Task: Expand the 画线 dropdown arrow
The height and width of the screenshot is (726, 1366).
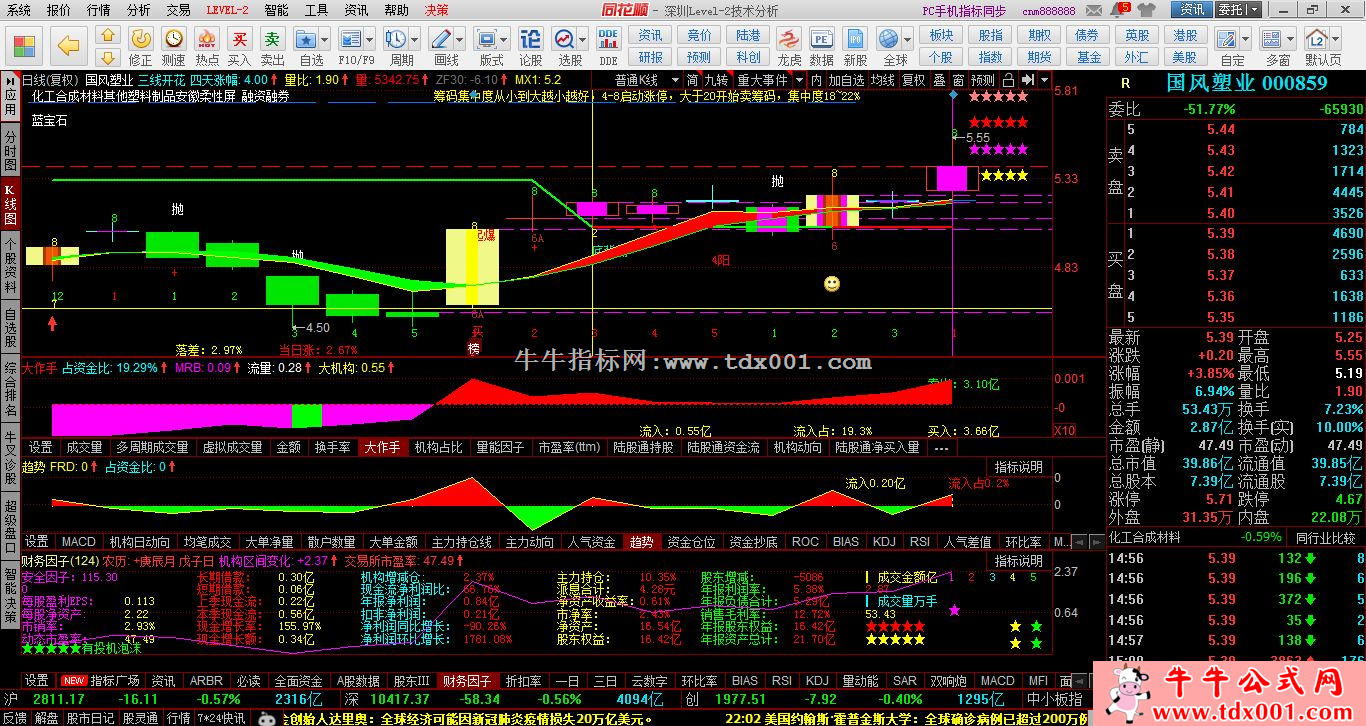Action: [460, 39]
